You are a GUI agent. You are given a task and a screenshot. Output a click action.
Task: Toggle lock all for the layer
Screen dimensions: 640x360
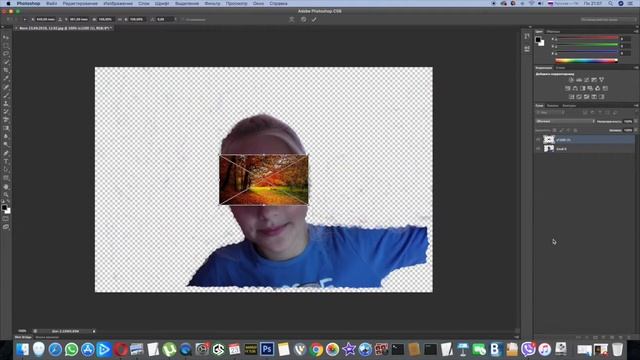point(576,130)
